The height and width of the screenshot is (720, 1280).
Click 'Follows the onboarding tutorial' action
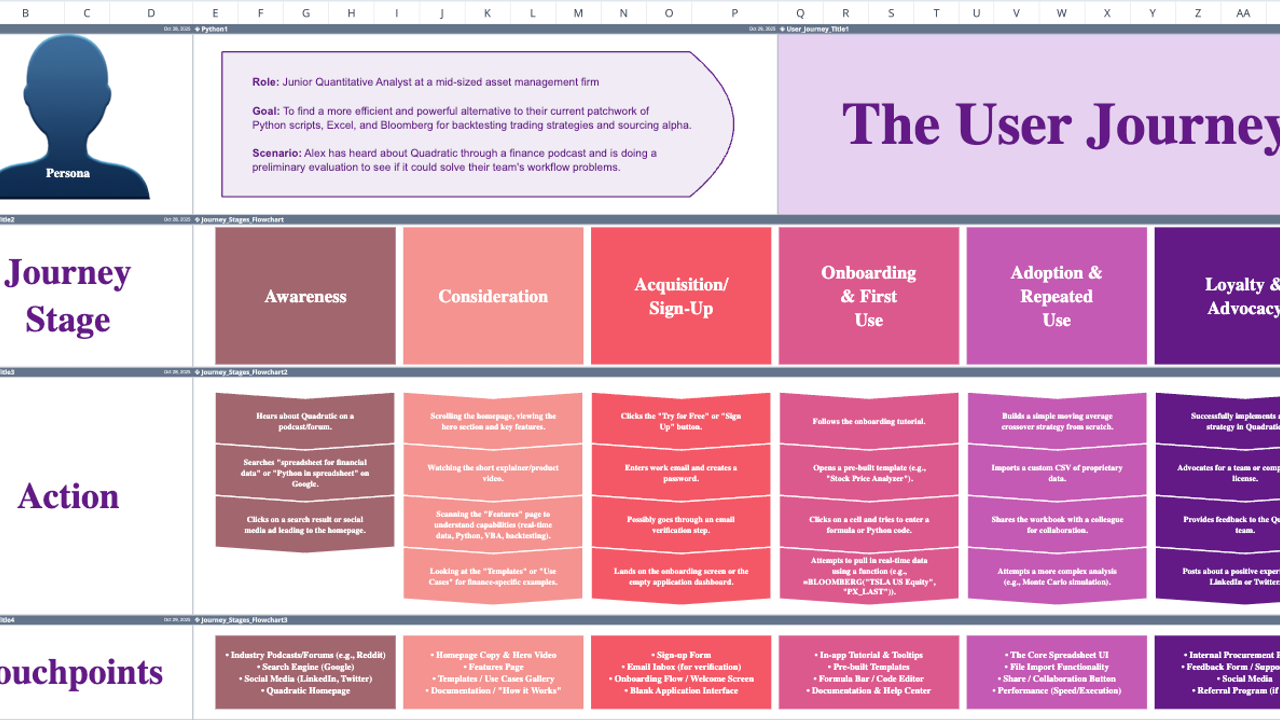[869, 421]
